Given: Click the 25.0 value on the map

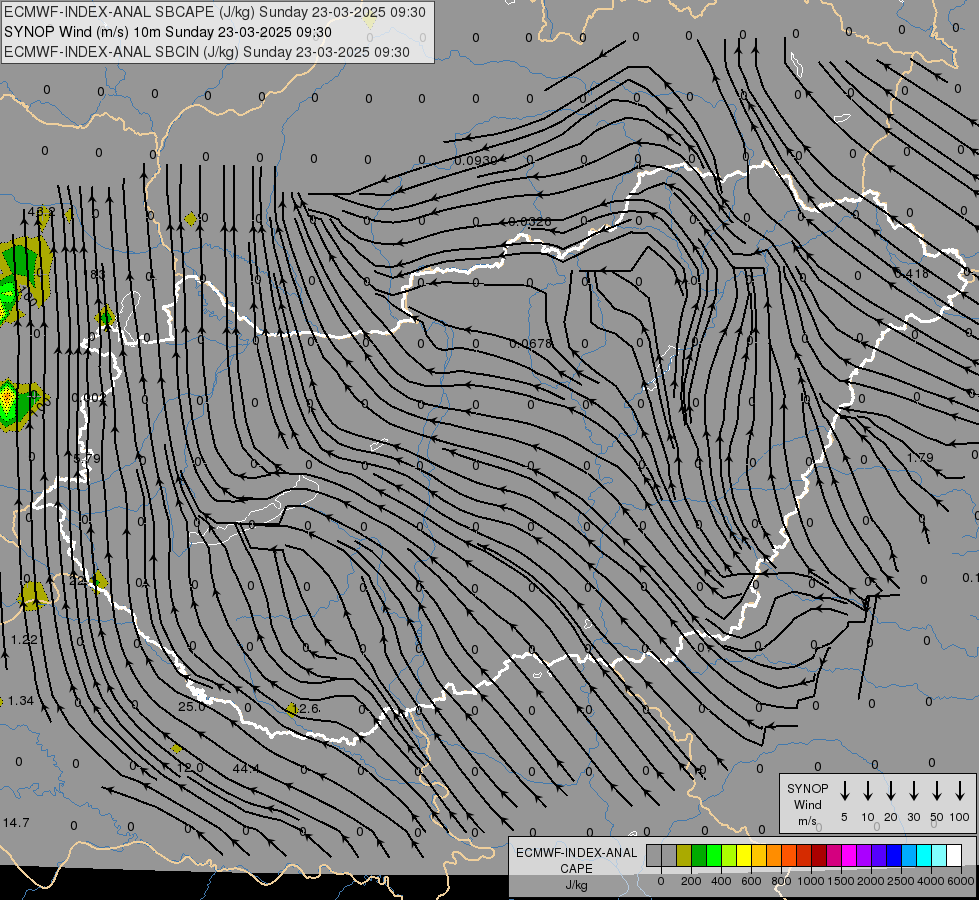Looking at the screenshot, I should point(192,706).
